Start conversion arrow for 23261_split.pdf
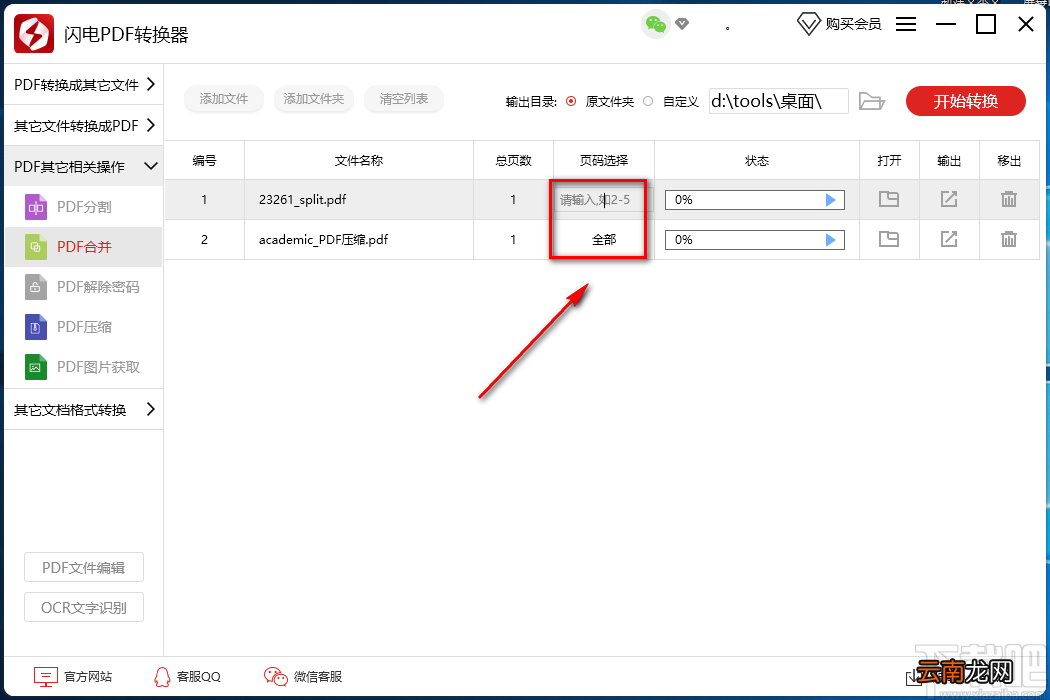 pos(830,200)
